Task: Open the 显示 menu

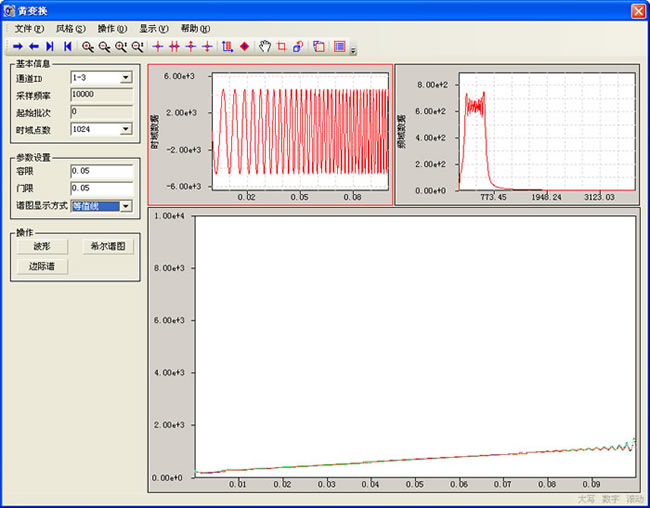Action: tap(153, 28)
